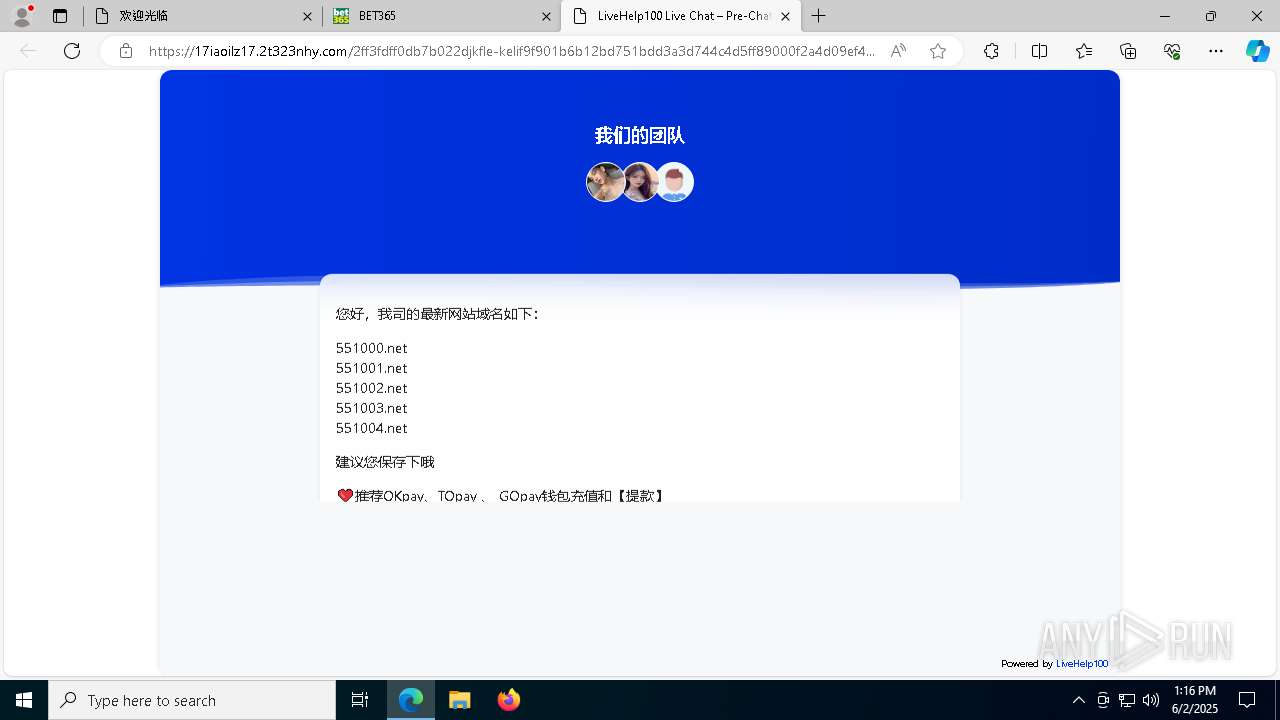Show hidden system tray icons
The image size is (1280, 720).
[1078, 700]
